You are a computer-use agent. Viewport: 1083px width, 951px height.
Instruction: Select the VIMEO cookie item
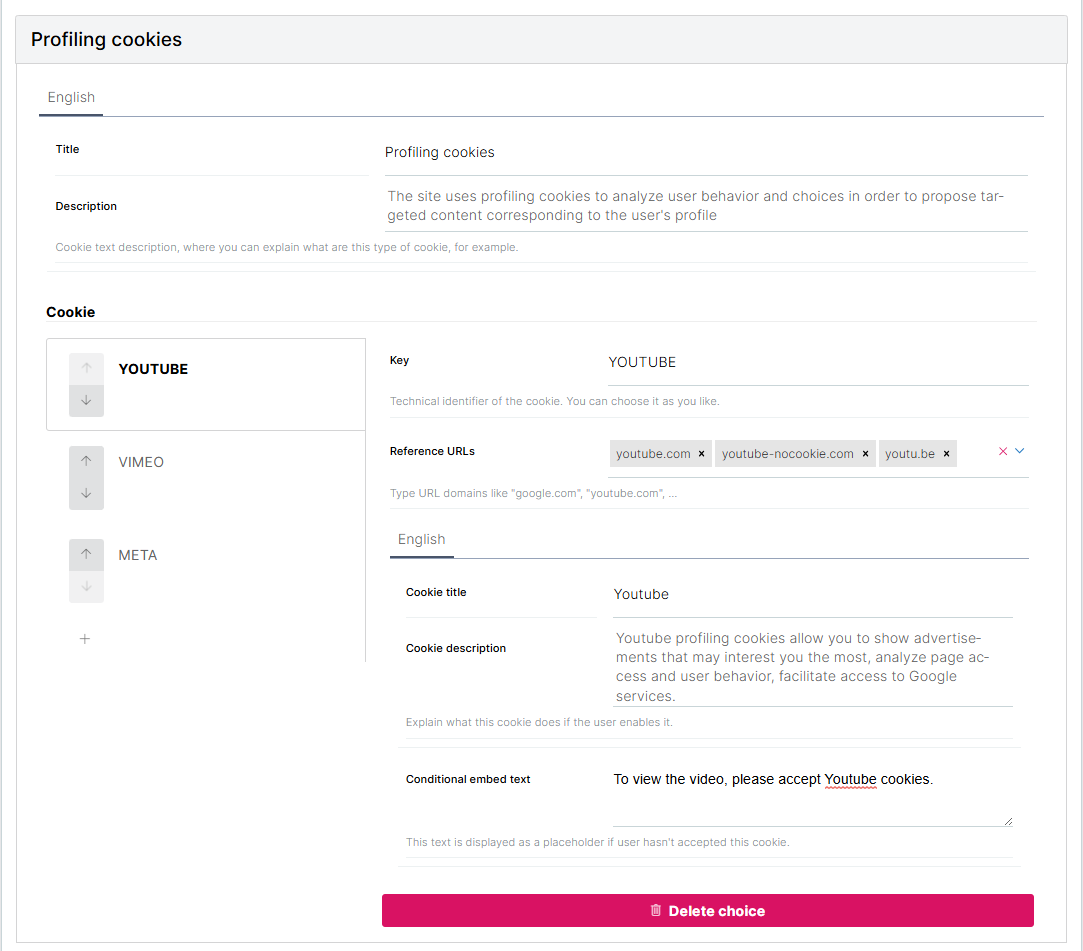(141, 462)
